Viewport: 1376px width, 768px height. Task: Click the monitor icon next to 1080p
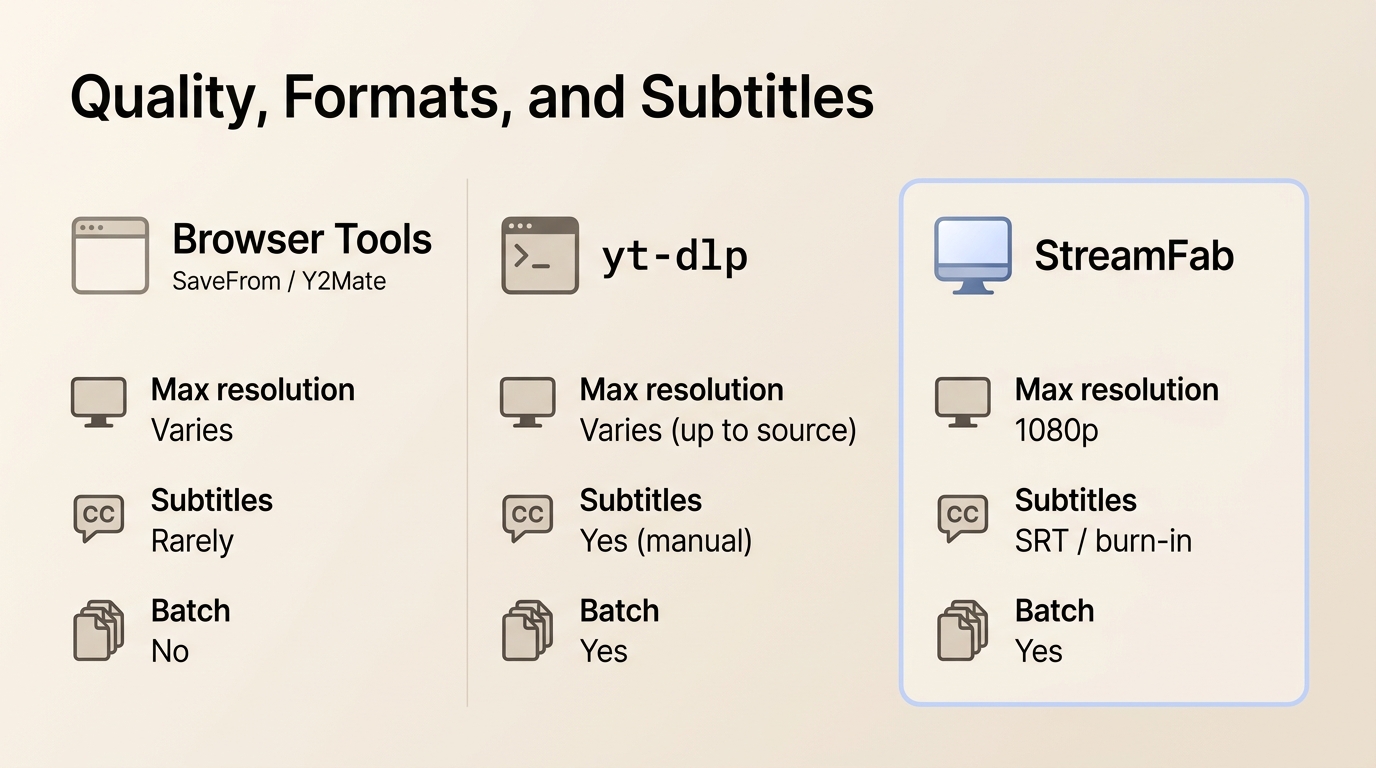[963, 403]
